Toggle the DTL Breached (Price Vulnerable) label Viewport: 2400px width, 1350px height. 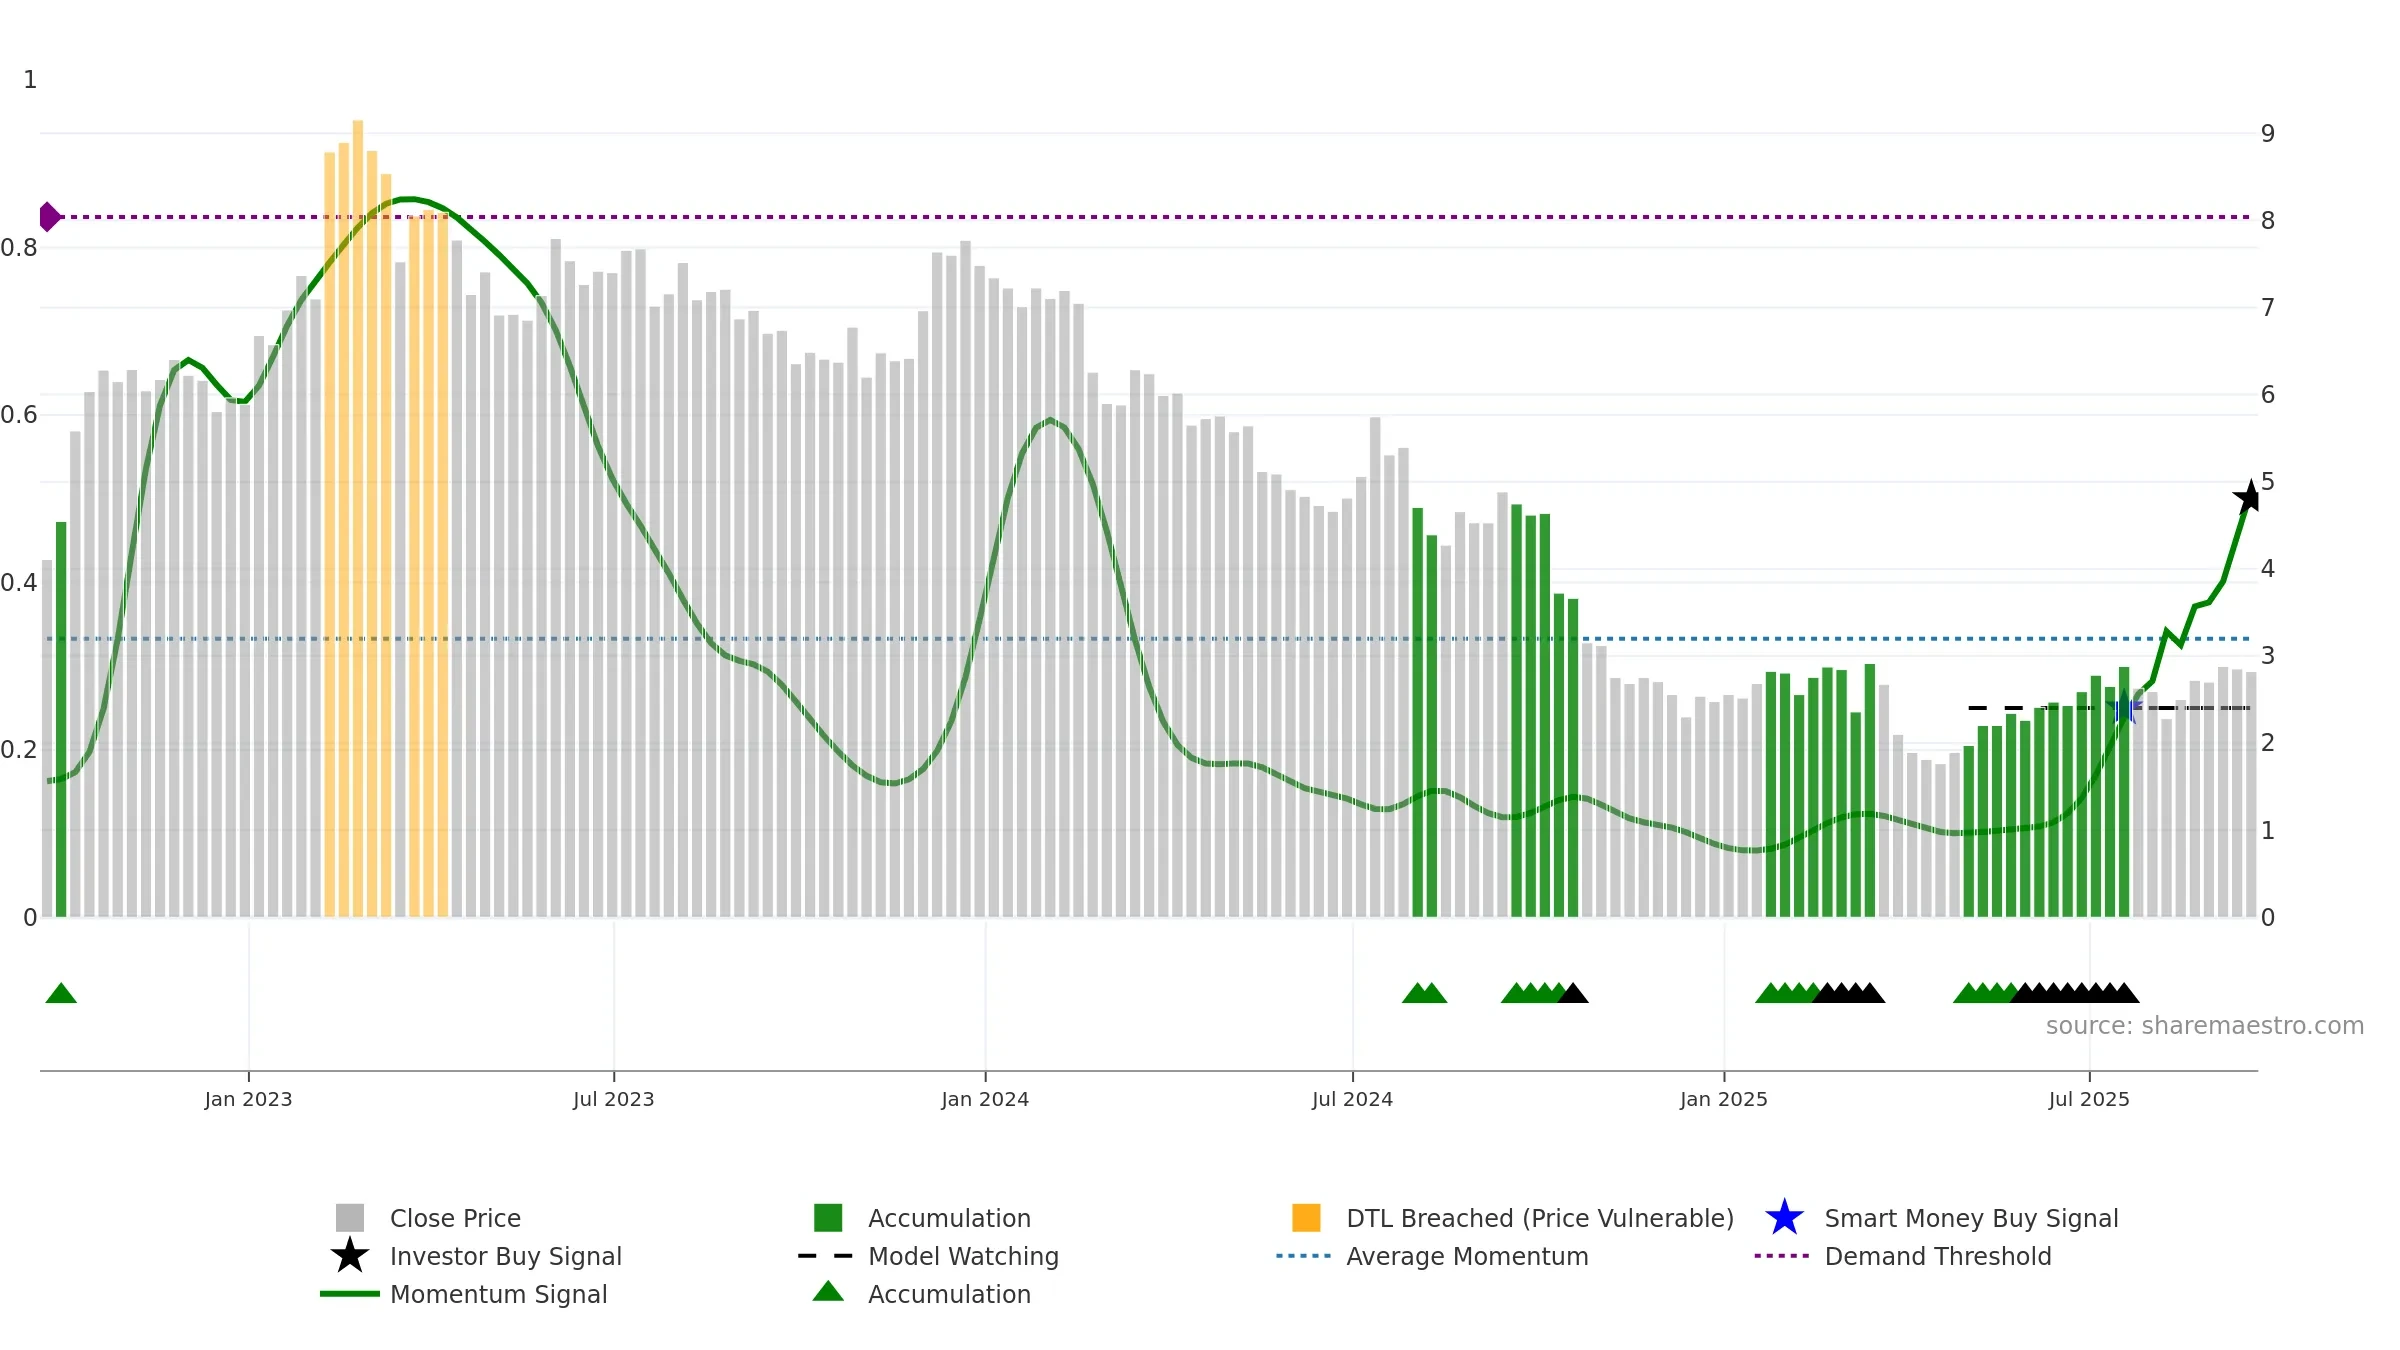(x=1540, y=1218)
